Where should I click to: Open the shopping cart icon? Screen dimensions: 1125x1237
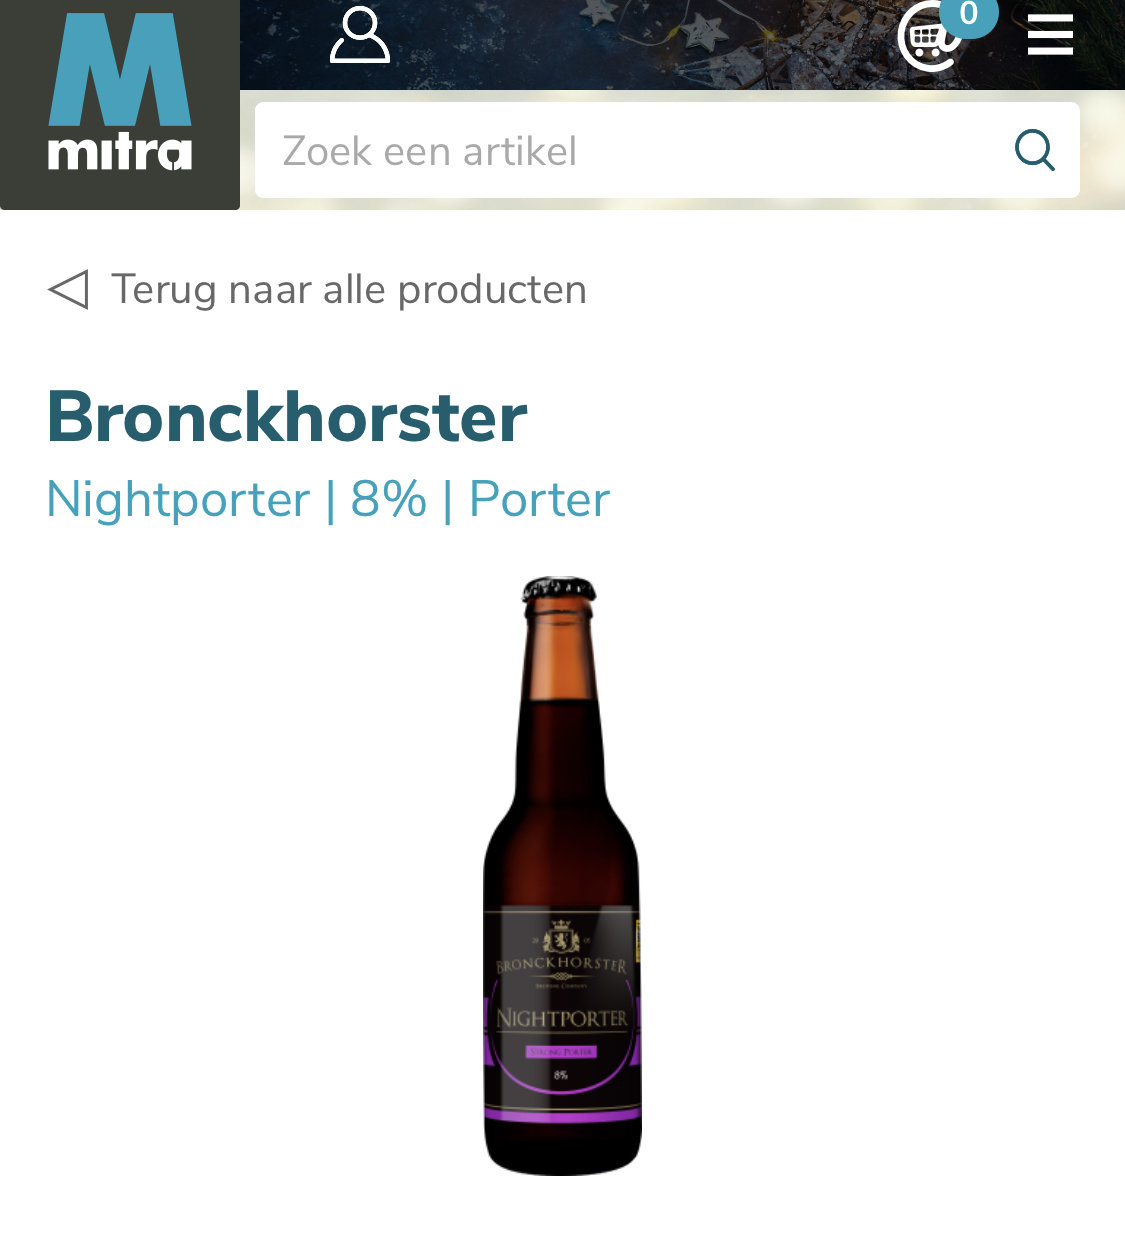(928, 40)
